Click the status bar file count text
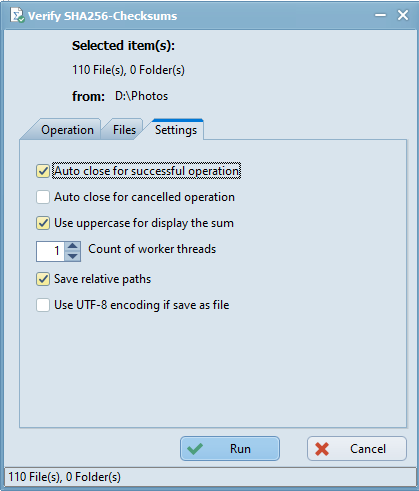Viewport: 419px width, 491px height. pos(64,477)
